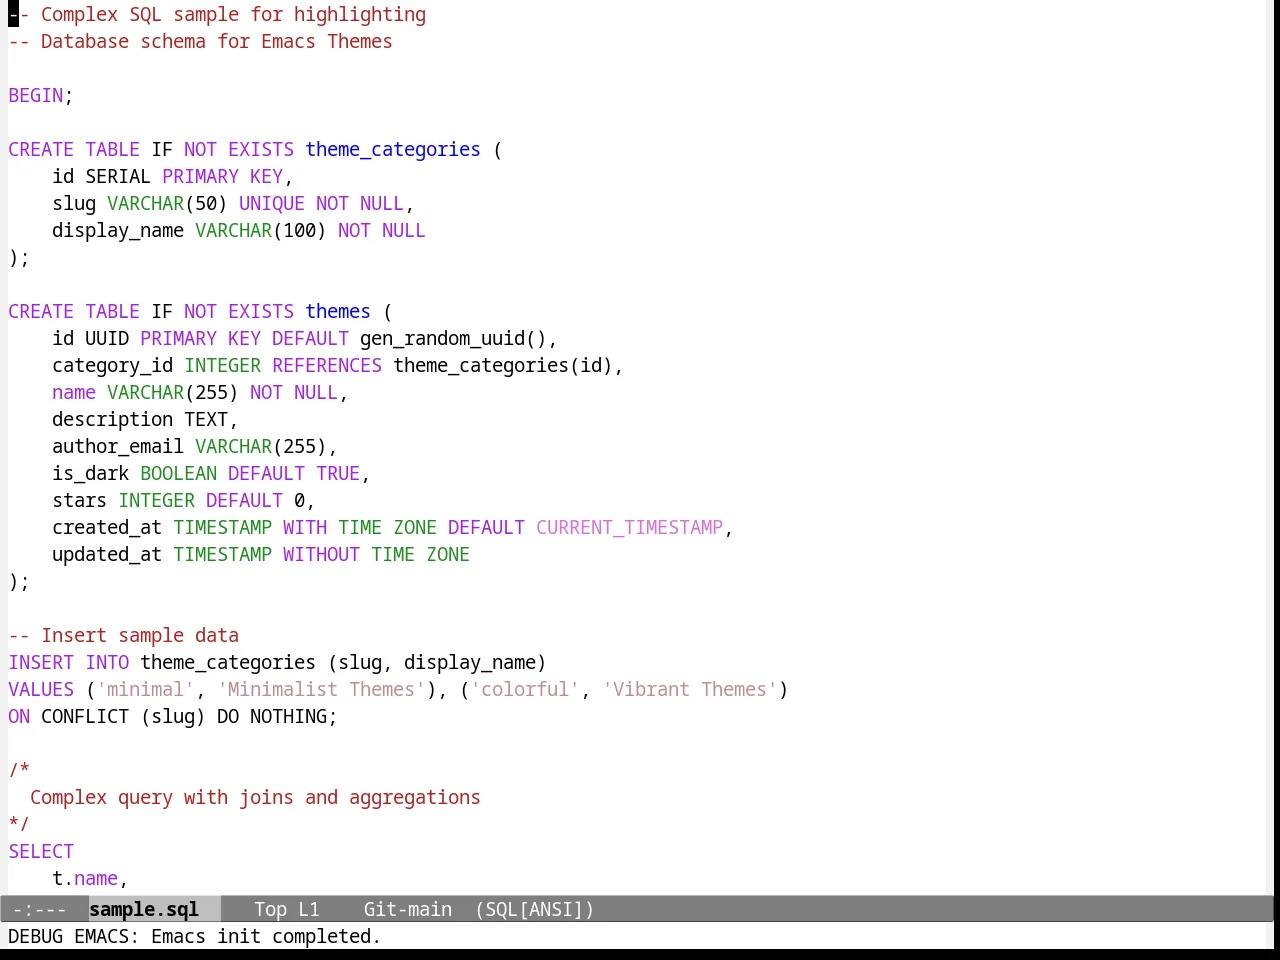Click the TEXT type on description line

206,419
